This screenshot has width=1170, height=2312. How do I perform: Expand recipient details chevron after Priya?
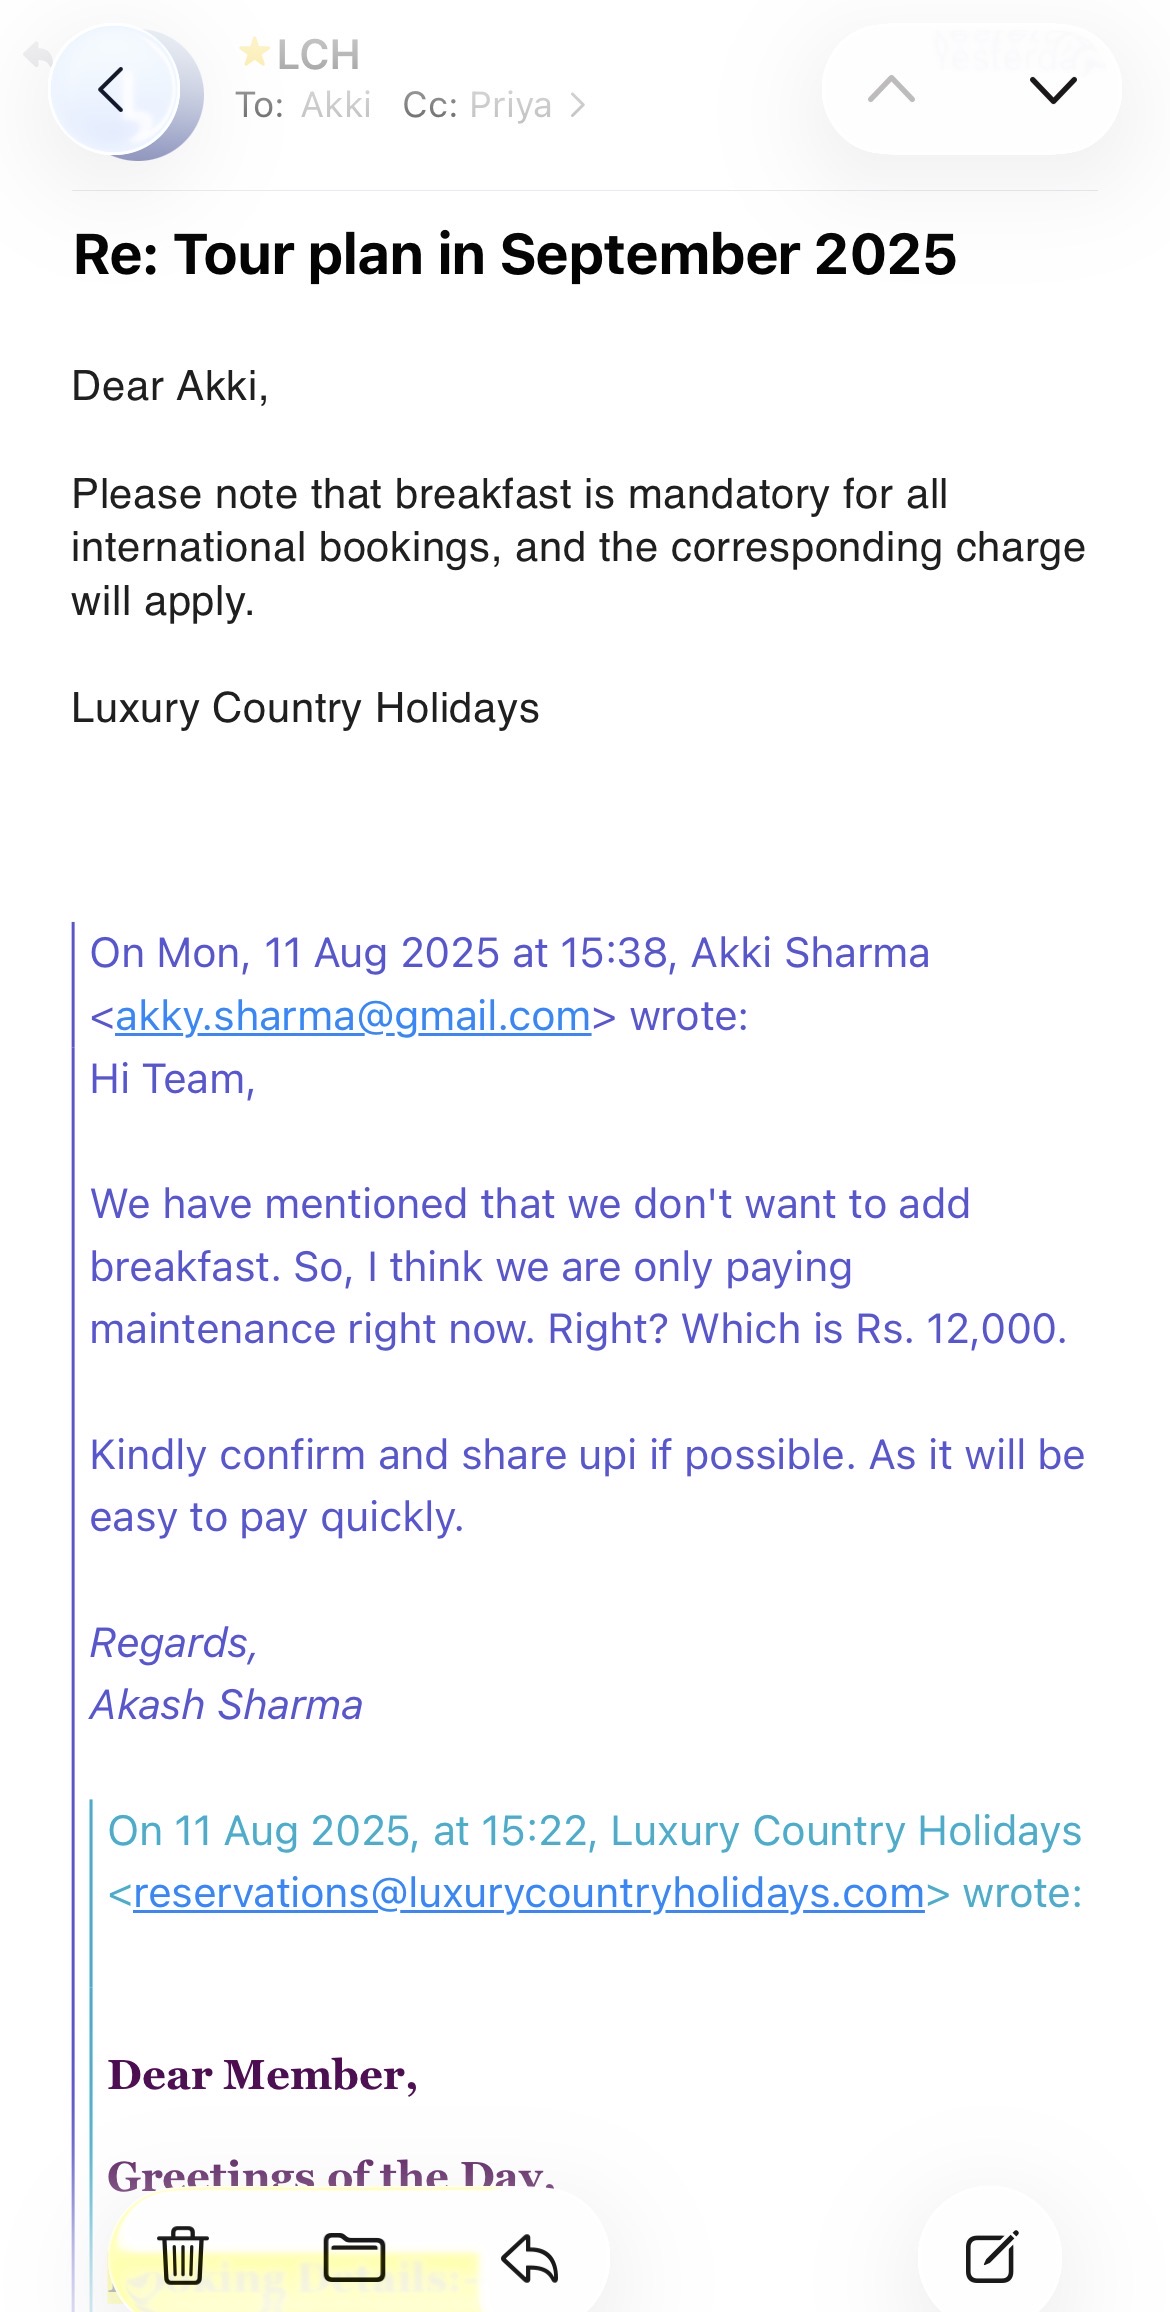(x=577, y=105)
